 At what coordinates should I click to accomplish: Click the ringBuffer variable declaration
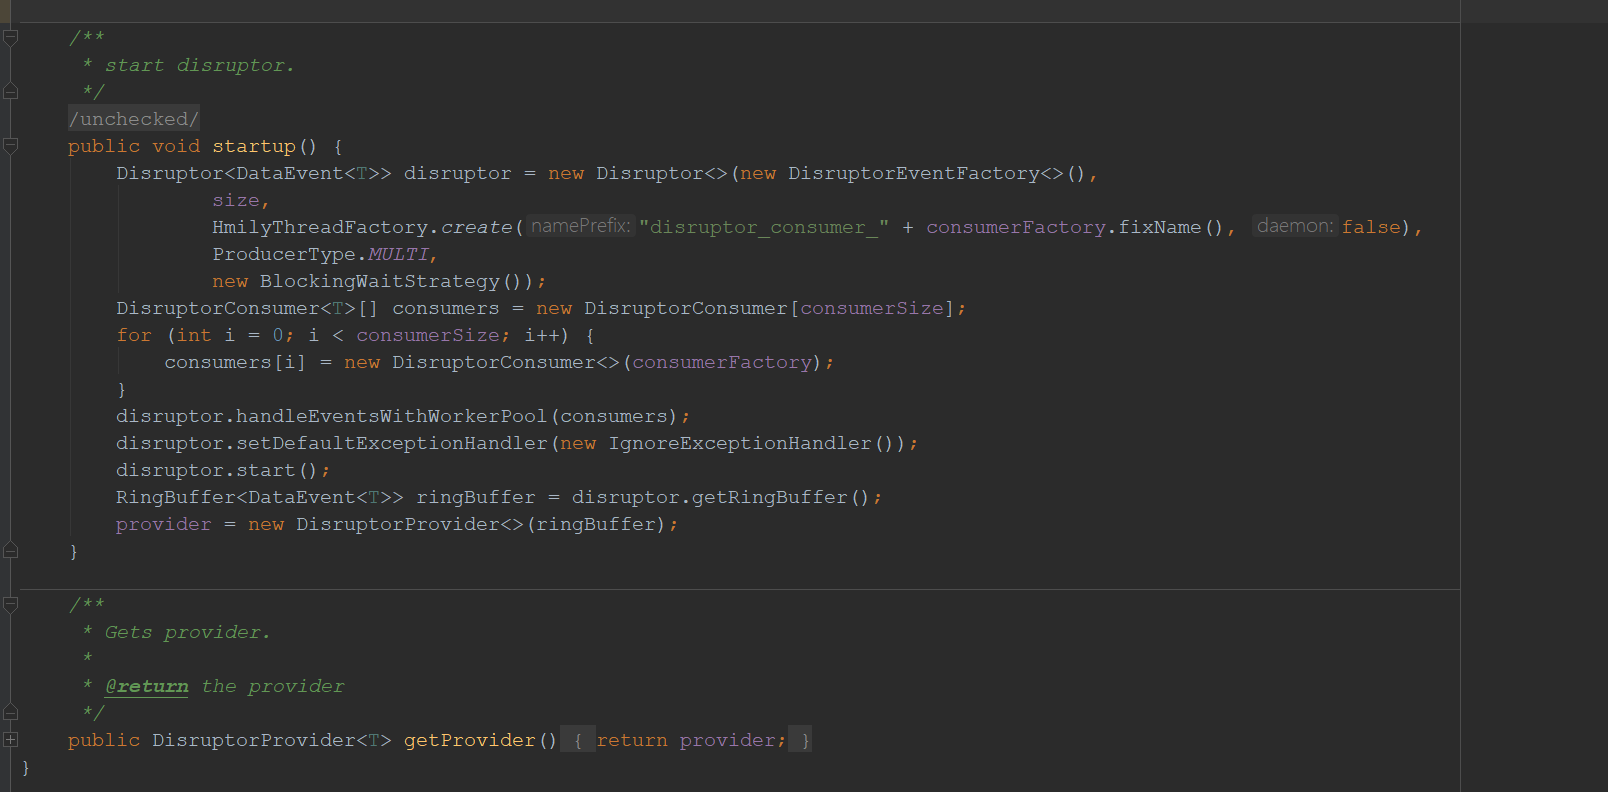[x=476, y=497]
